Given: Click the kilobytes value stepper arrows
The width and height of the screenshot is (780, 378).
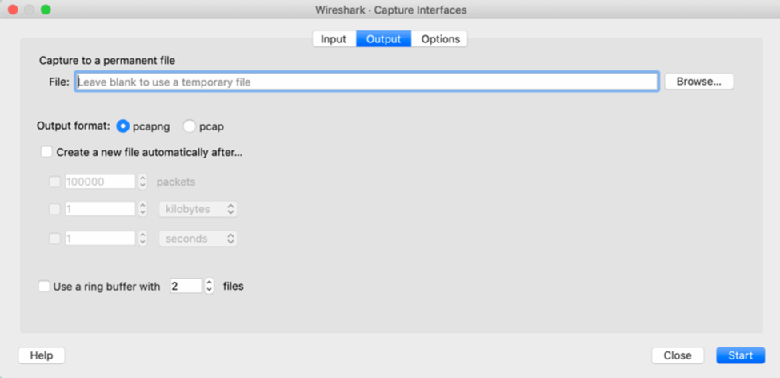Looking at the screenshot, I should 143,209.
